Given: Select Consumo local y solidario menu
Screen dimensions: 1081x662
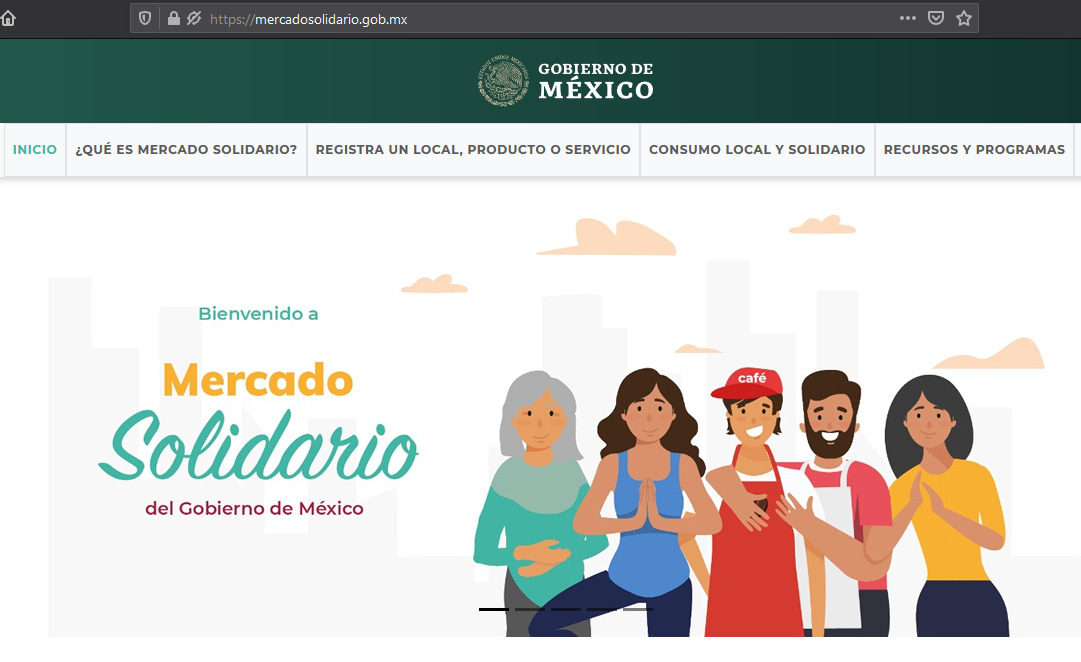Looking at the screenshot, I should coord(757,150).
